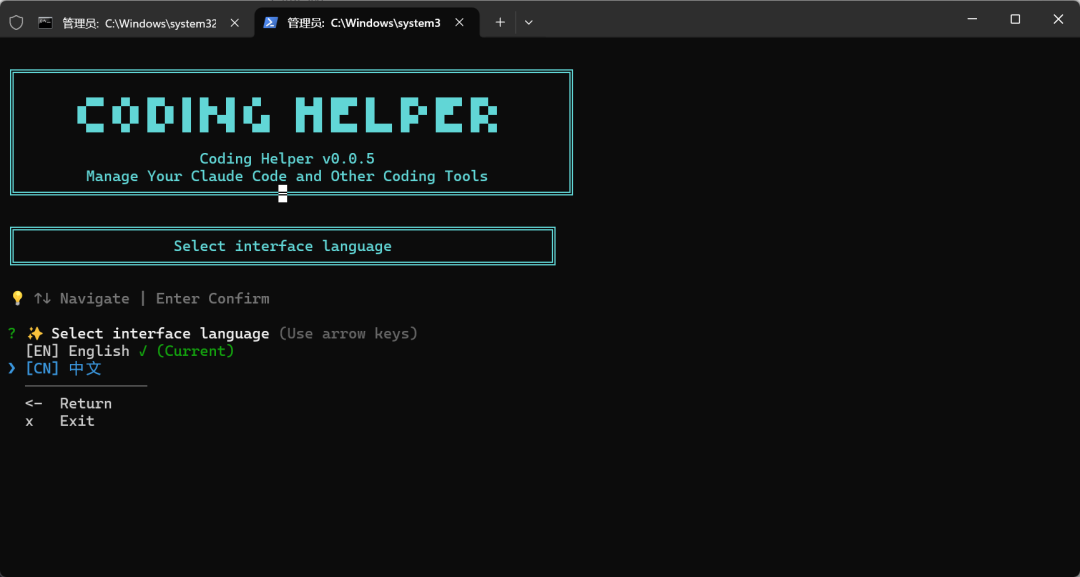Click the boxed 'Select interface language' header
Screen dimensions: 1080x577
click(282, 246)
